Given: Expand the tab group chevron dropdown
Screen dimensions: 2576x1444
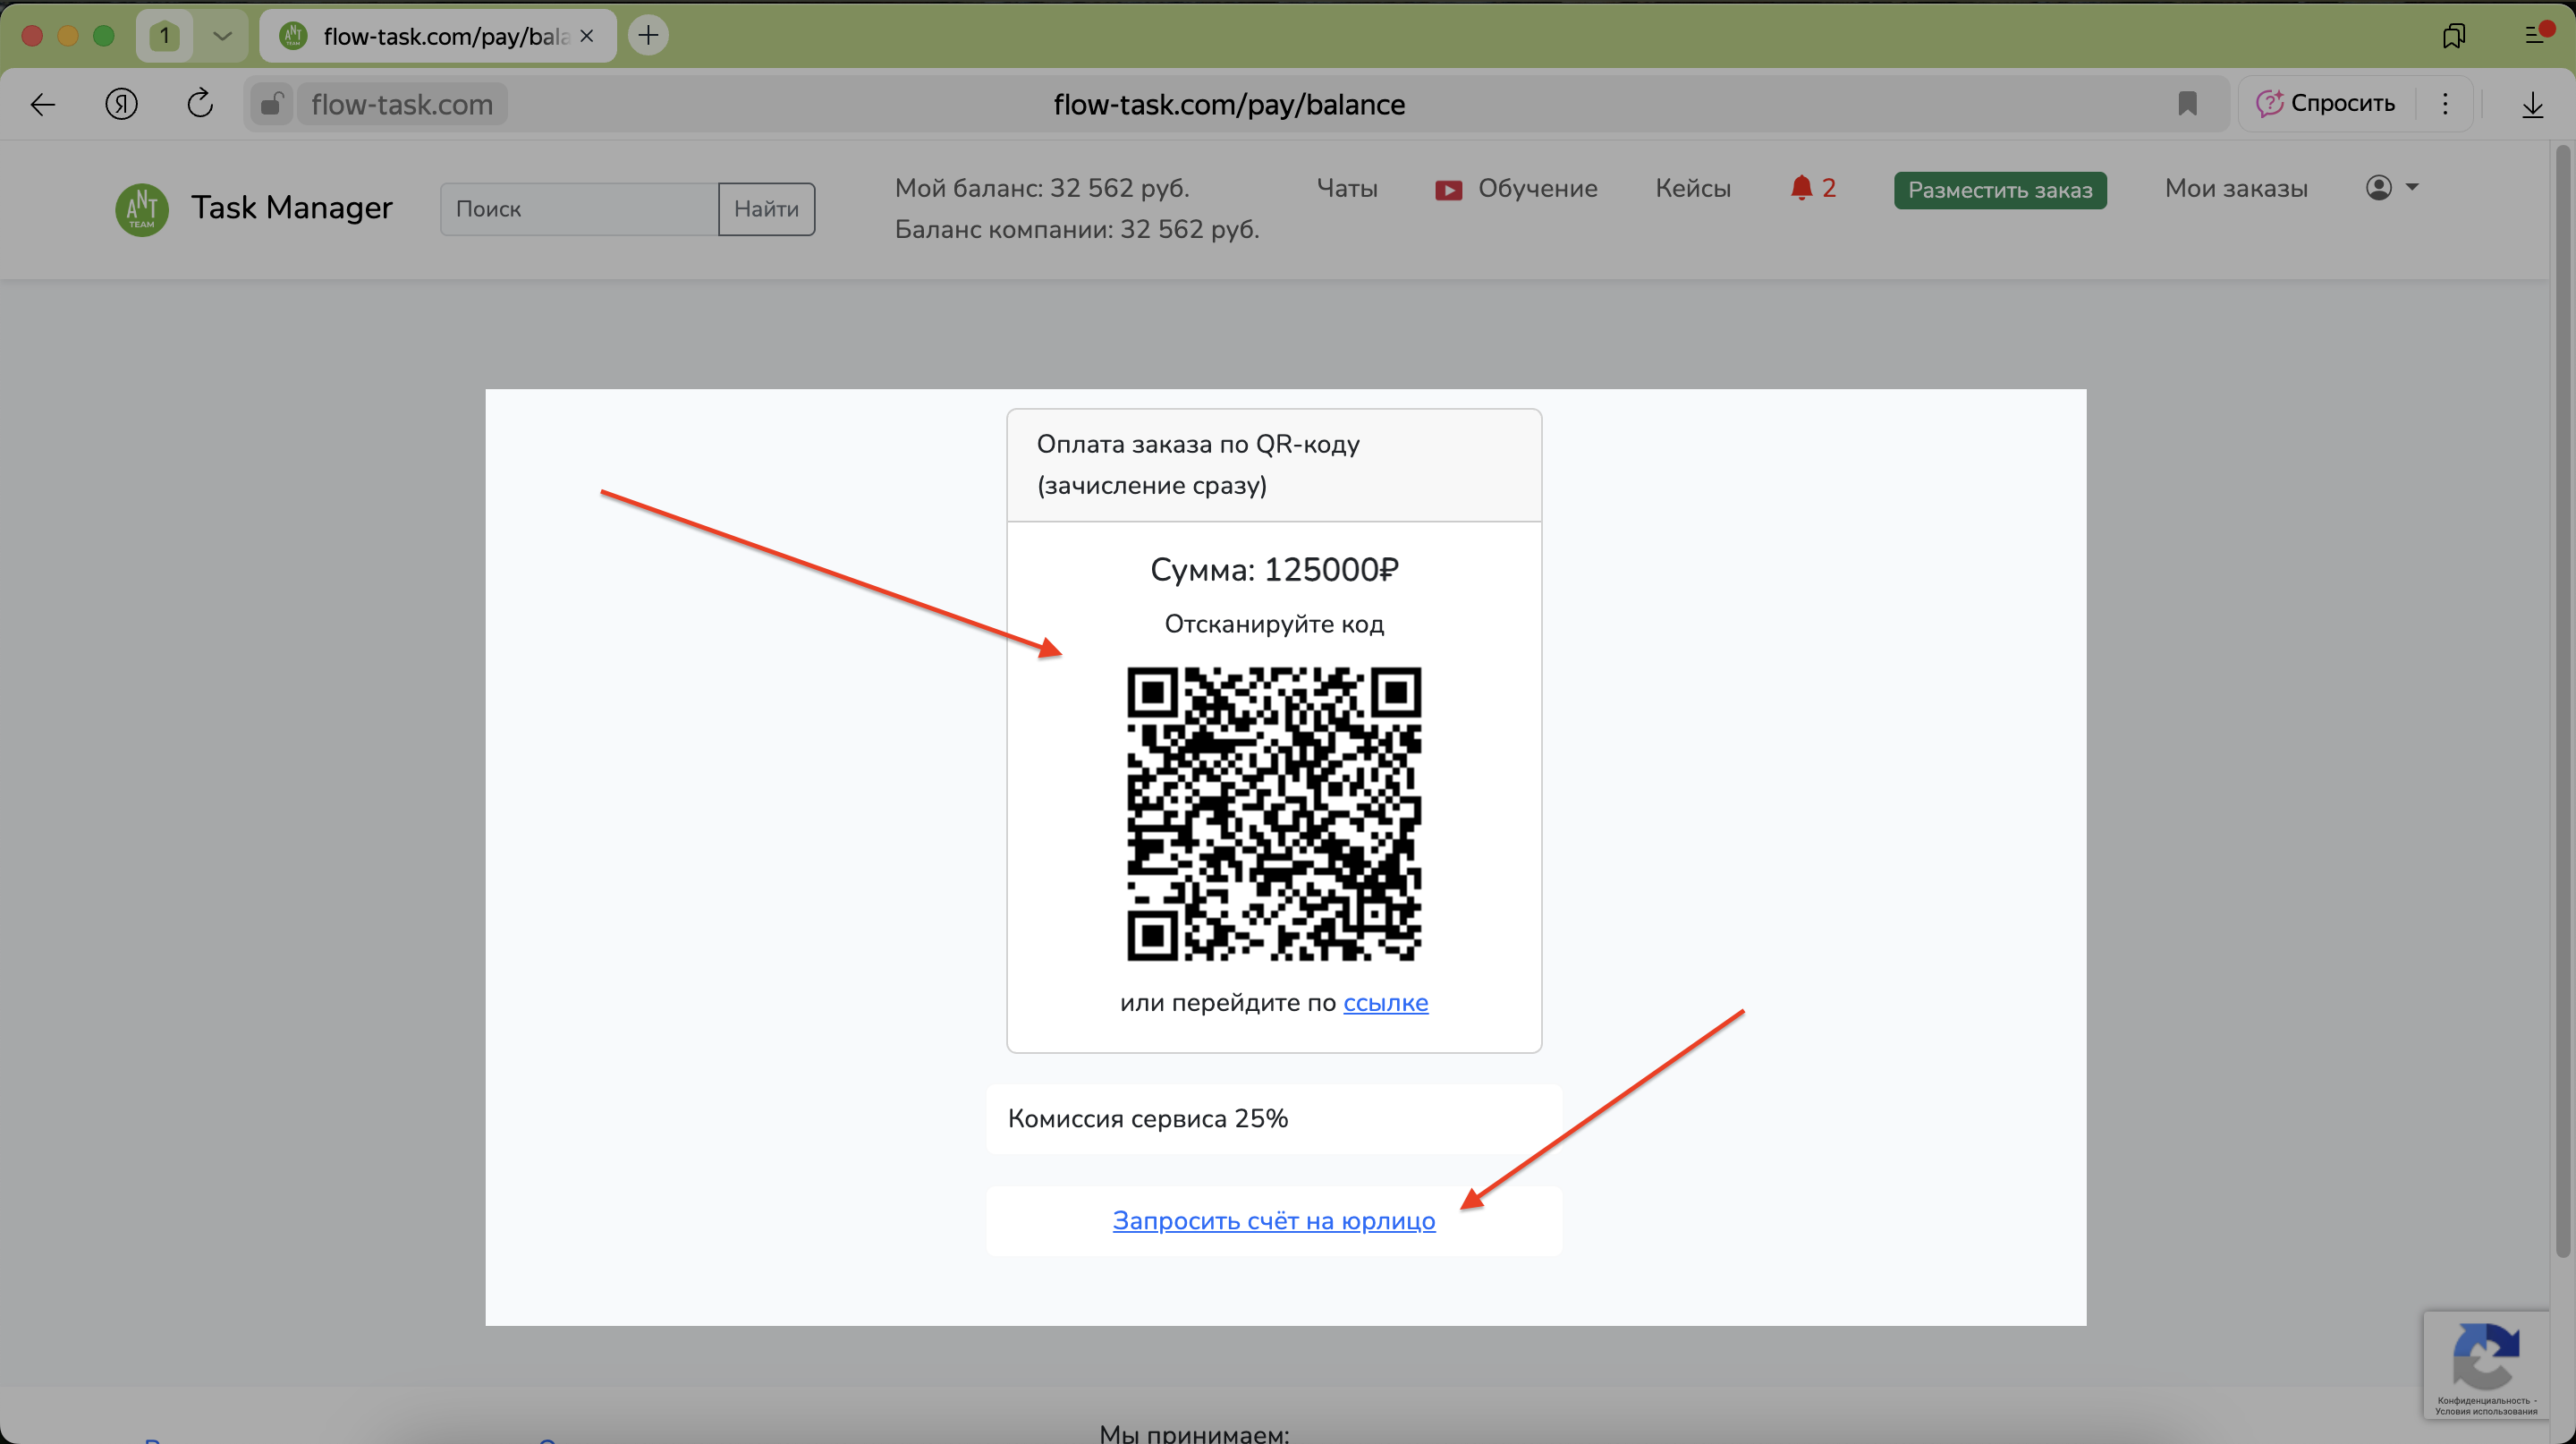Looking at the screenshot, I should click(222, 36).
